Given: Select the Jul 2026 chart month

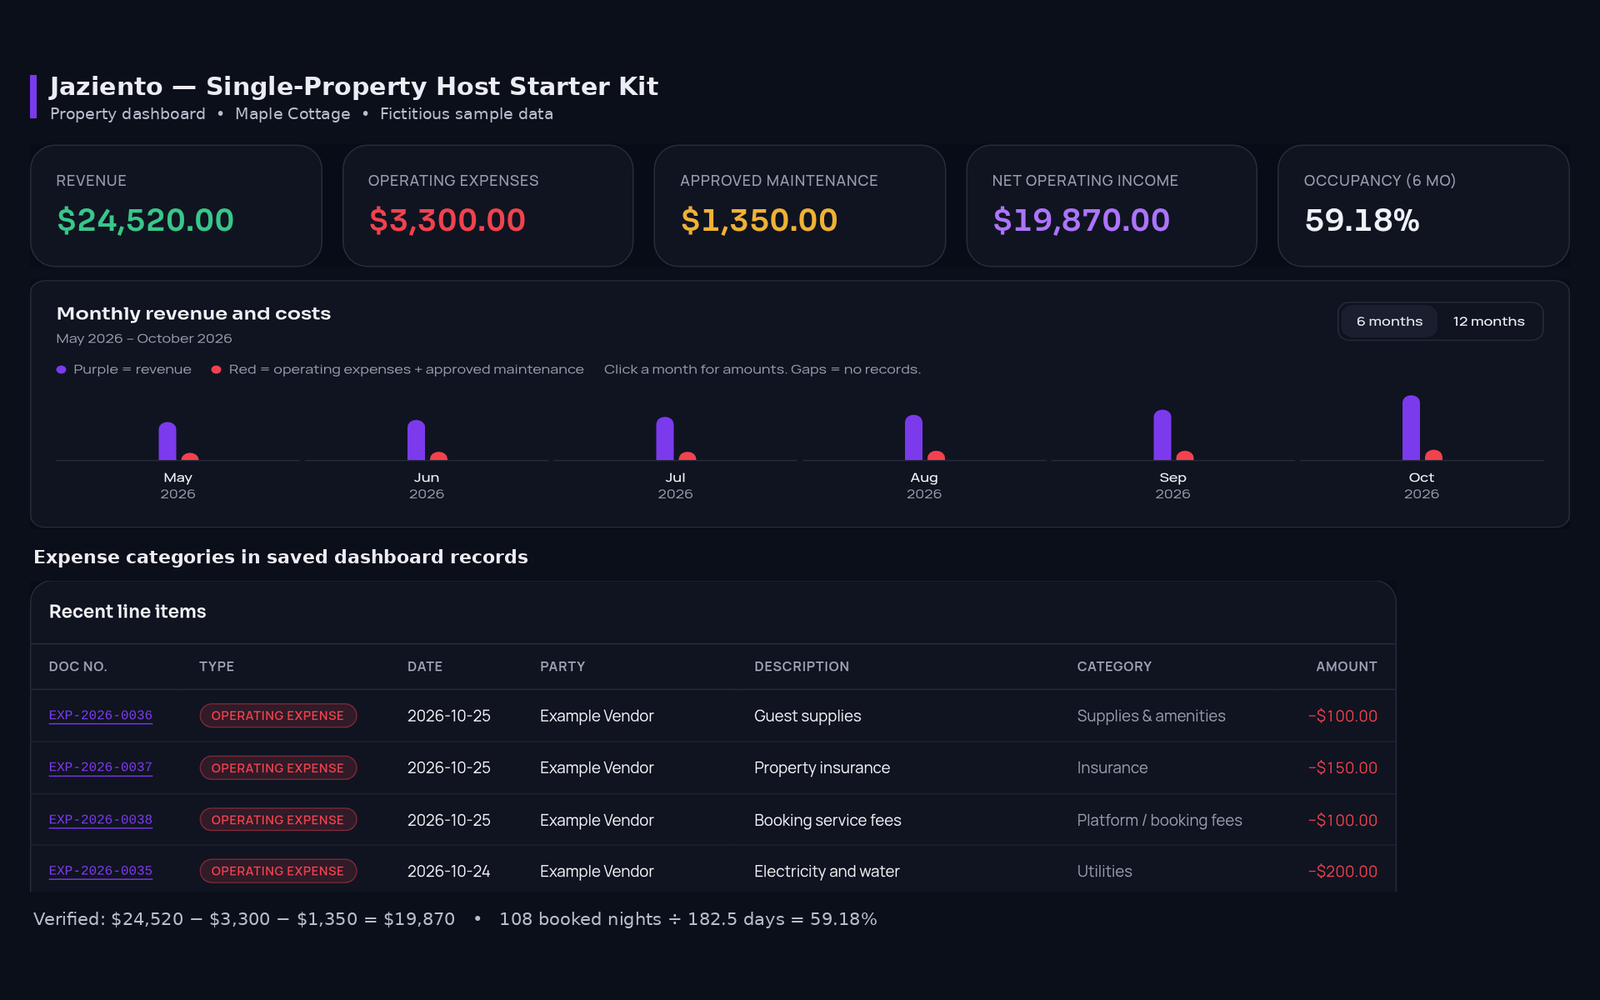Looking at the screenshot, I should [x=675, y=445].
